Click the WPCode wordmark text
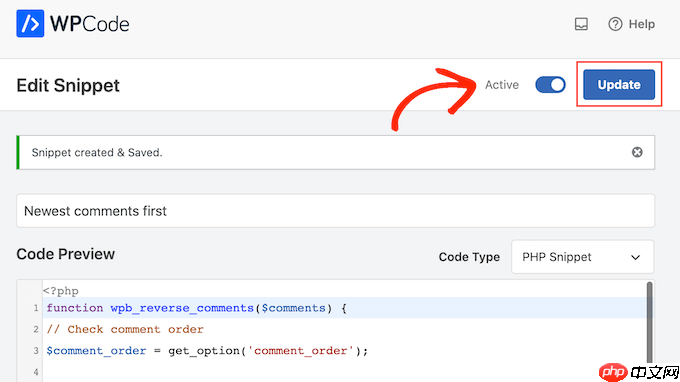Image resolution: width=680 pixels, height=382 pixels. pos(90,24)
